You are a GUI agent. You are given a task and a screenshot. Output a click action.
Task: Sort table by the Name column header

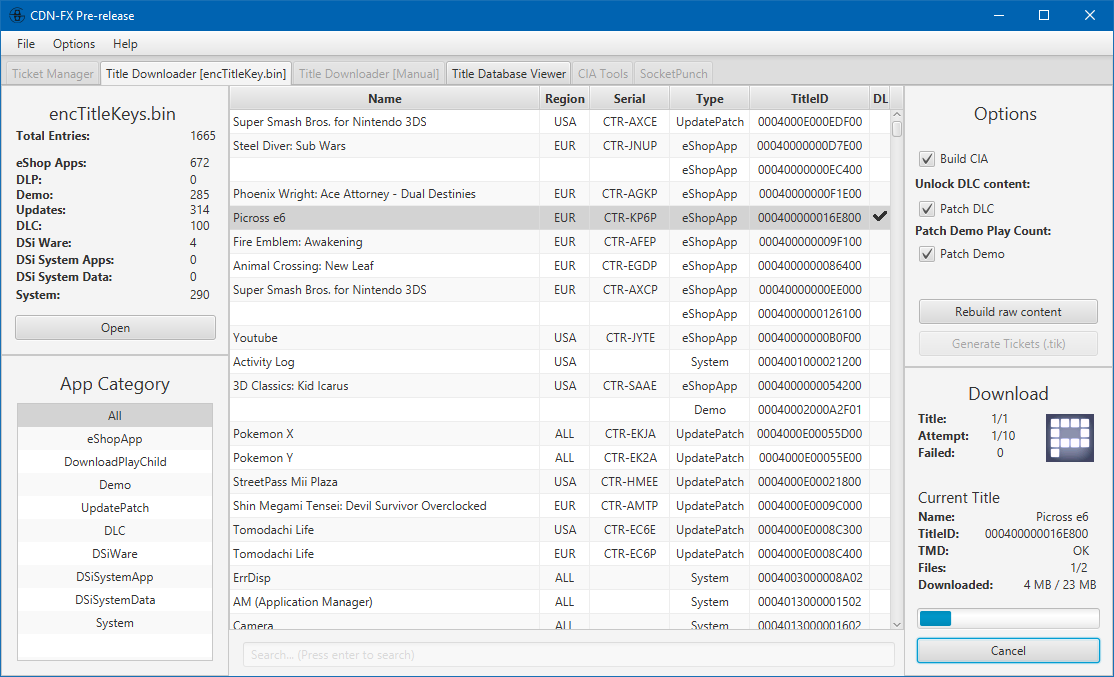384,99
